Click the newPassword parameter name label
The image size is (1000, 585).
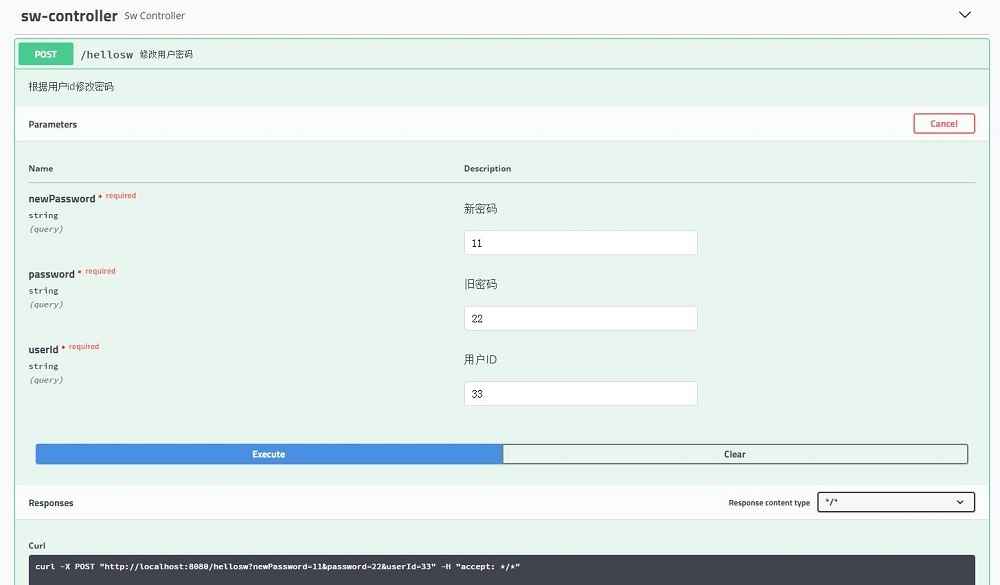62,199
